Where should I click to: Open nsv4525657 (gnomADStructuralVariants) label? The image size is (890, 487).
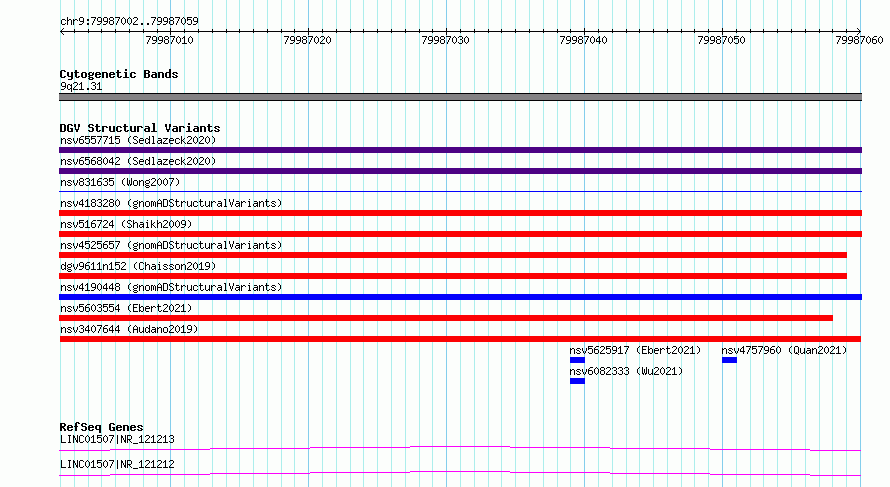(171, 245)
